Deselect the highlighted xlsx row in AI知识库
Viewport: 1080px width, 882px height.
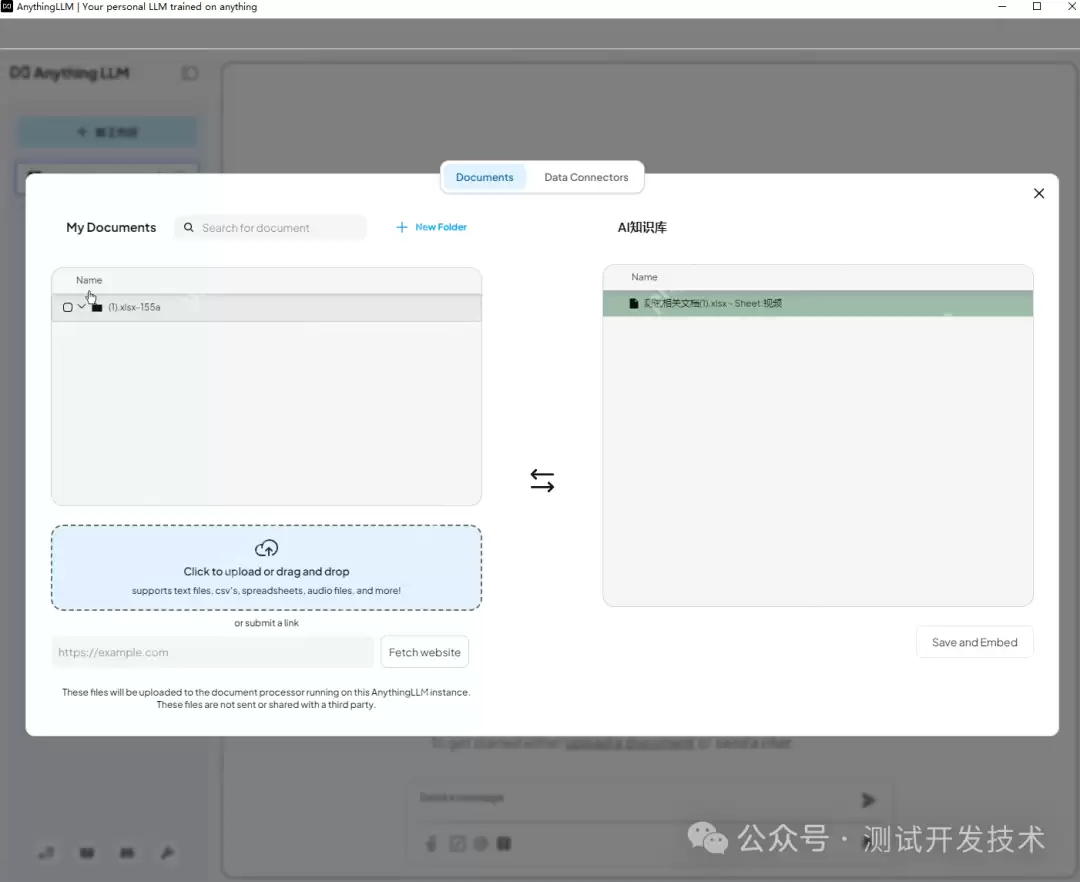[818, 303]
